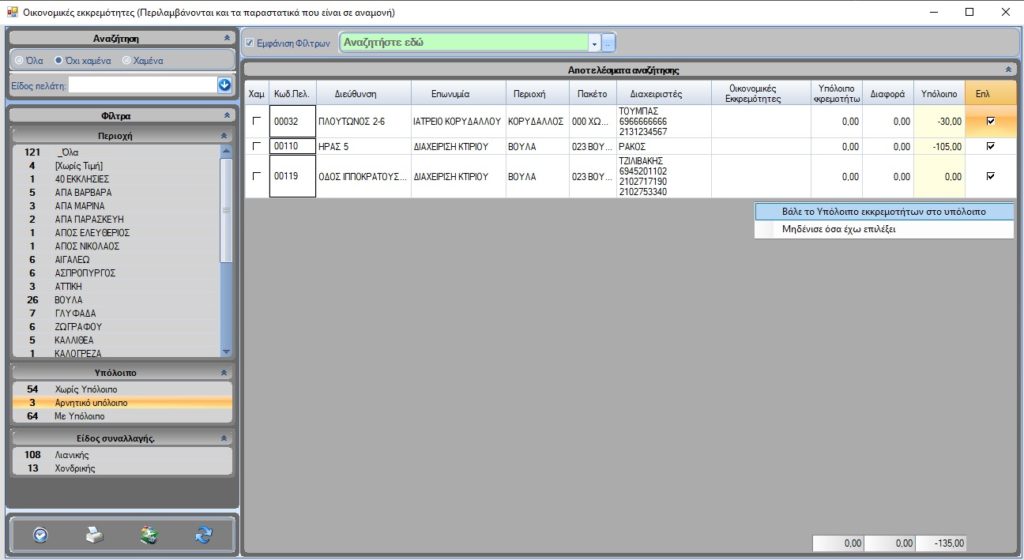Screen dimensions: 1024x560
Task: Collapse the Υπόλοιπο filter section
Action: [225, 372]
